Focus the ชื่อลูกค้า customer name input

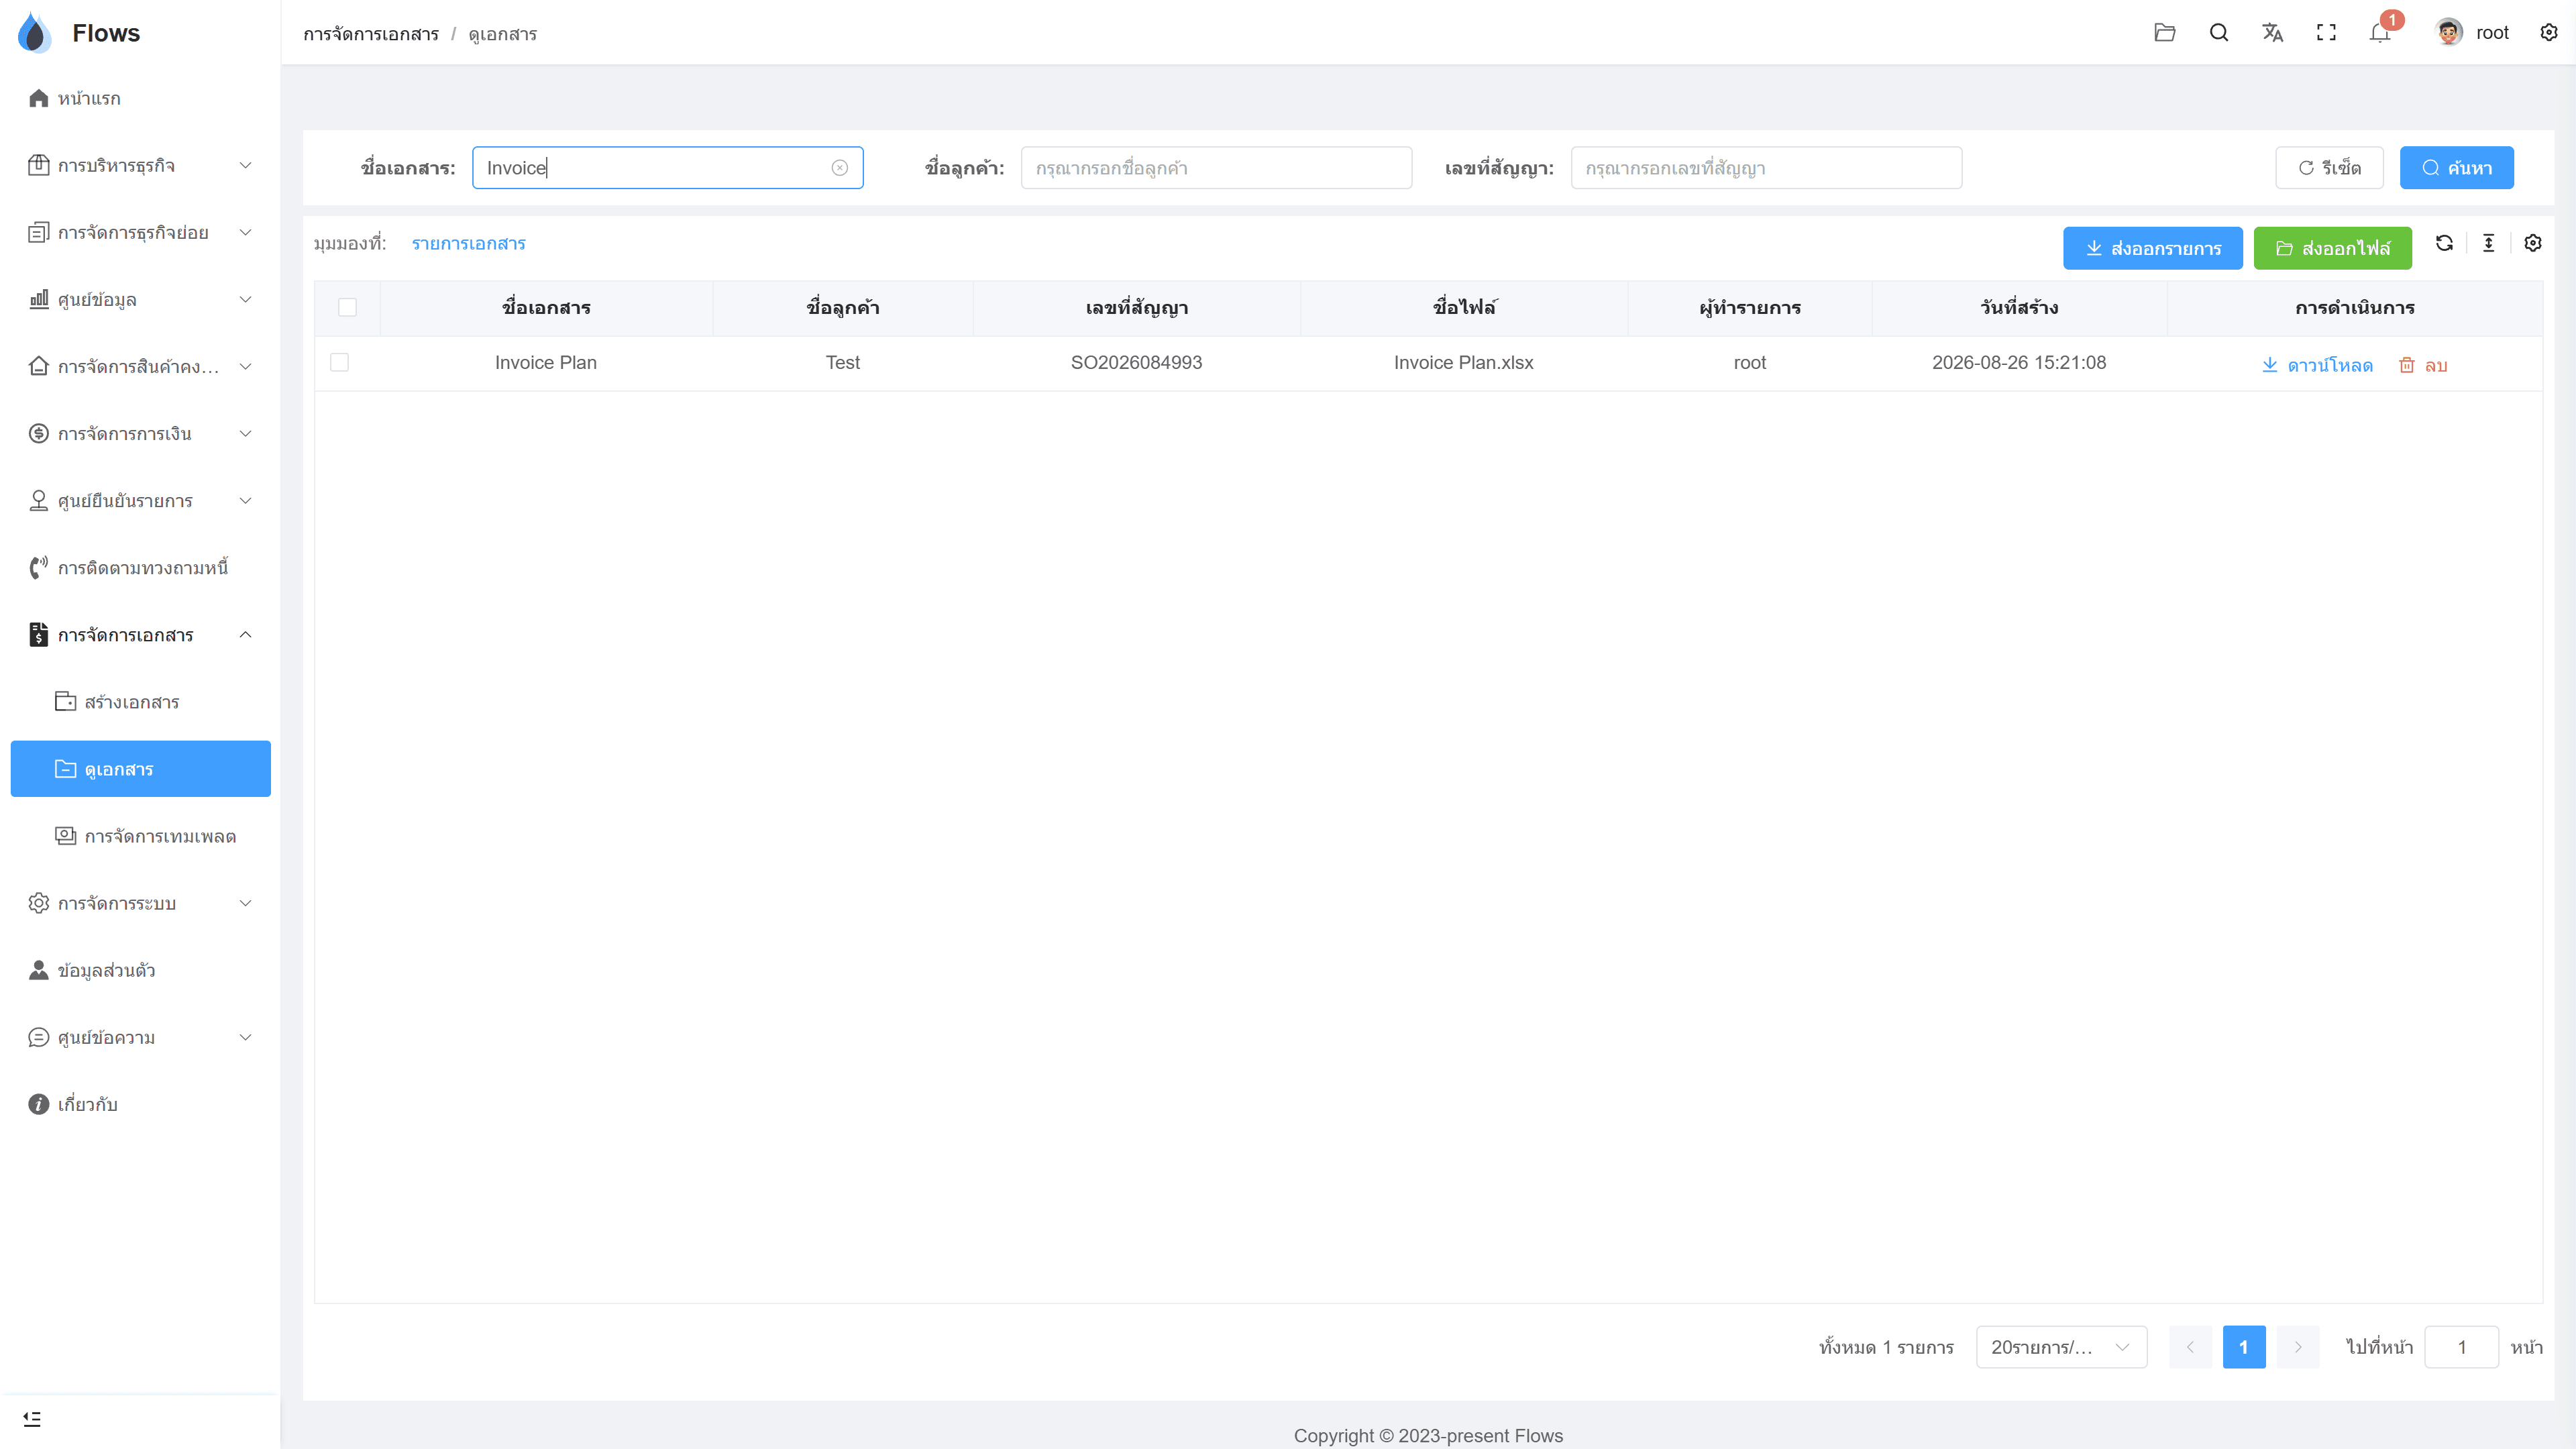coord(1216,168)
